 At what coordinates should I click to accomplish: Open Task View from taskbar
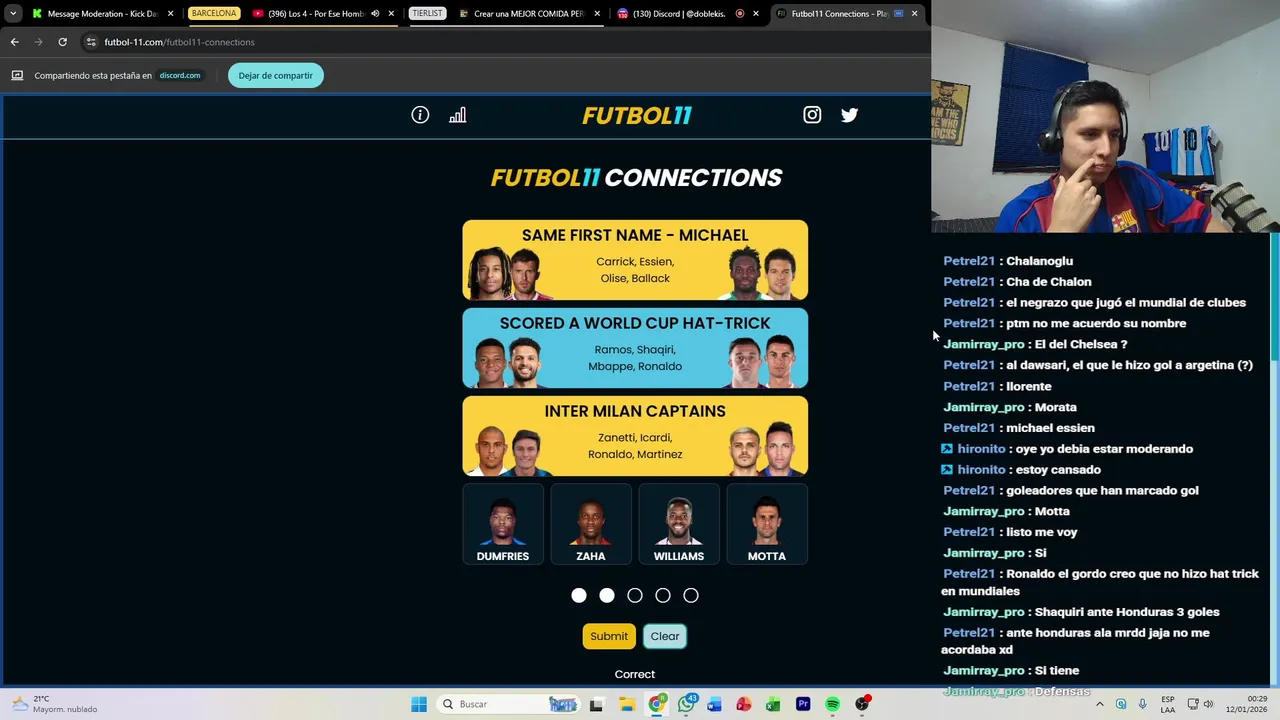click(597, 704)
